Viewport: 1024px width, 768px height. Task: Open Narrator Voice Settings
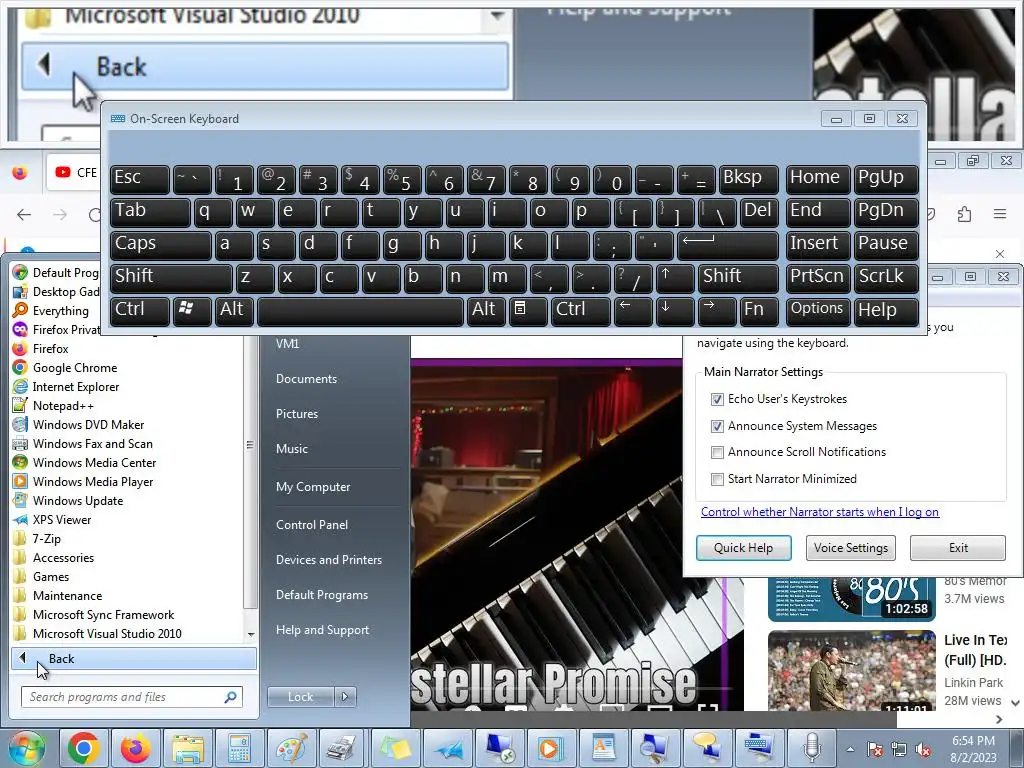(x=850, y=548)
